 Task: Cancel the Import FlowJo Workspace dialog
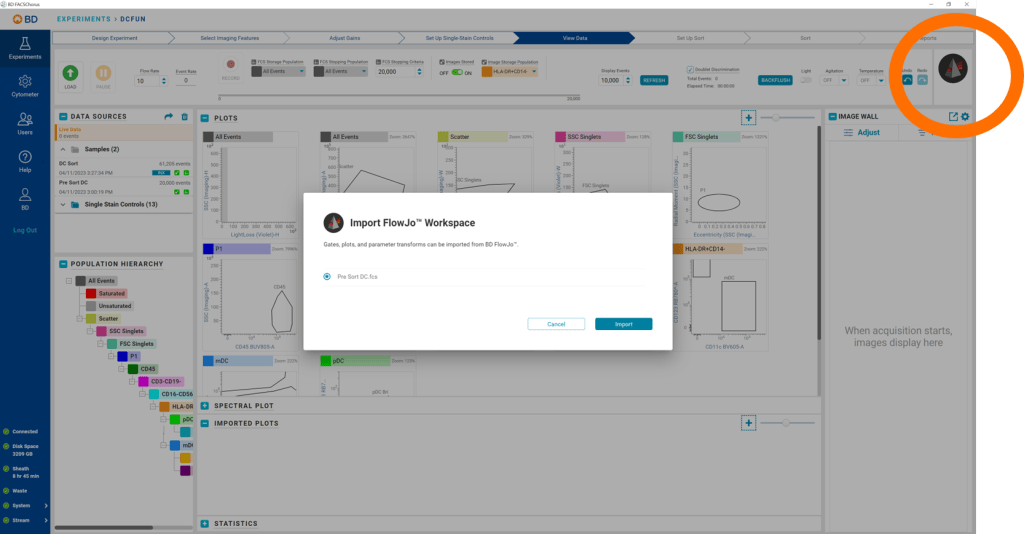556,324
